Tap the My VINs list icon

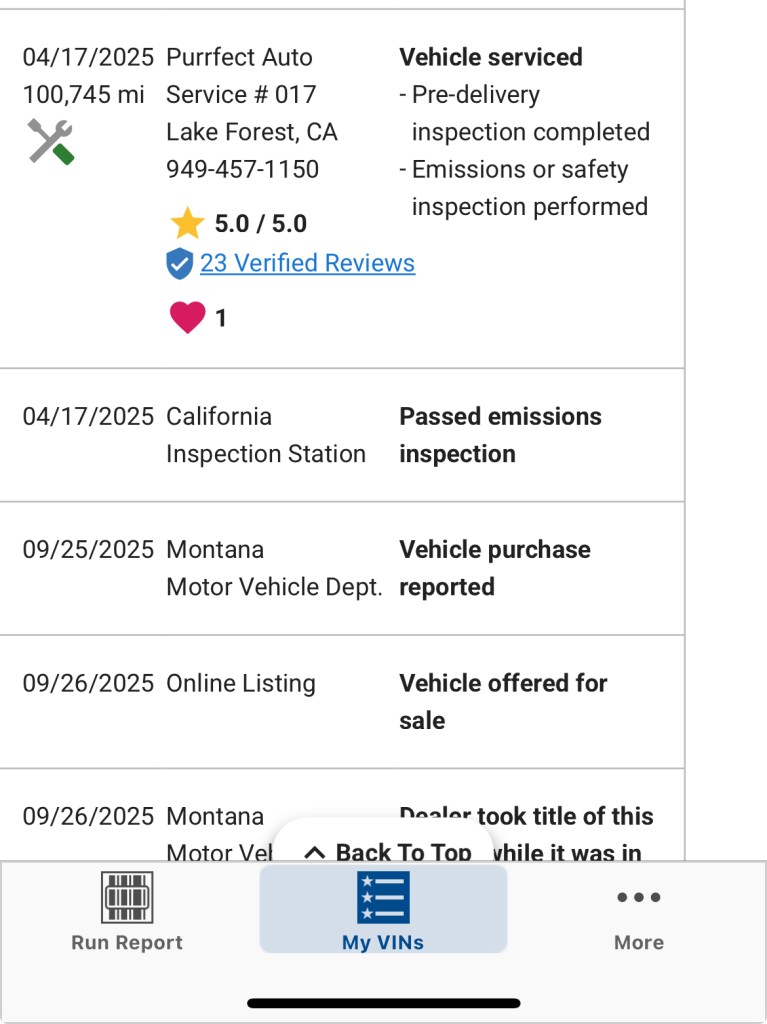[x=383, y=897]
